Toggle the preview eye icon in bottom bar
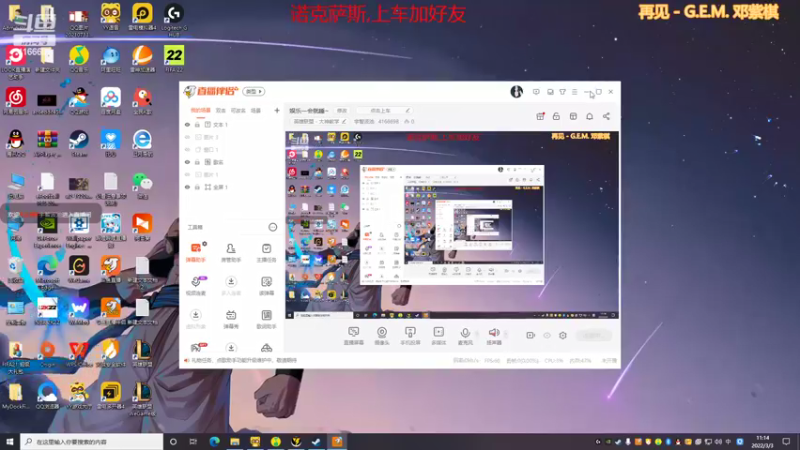 (546, 335)
